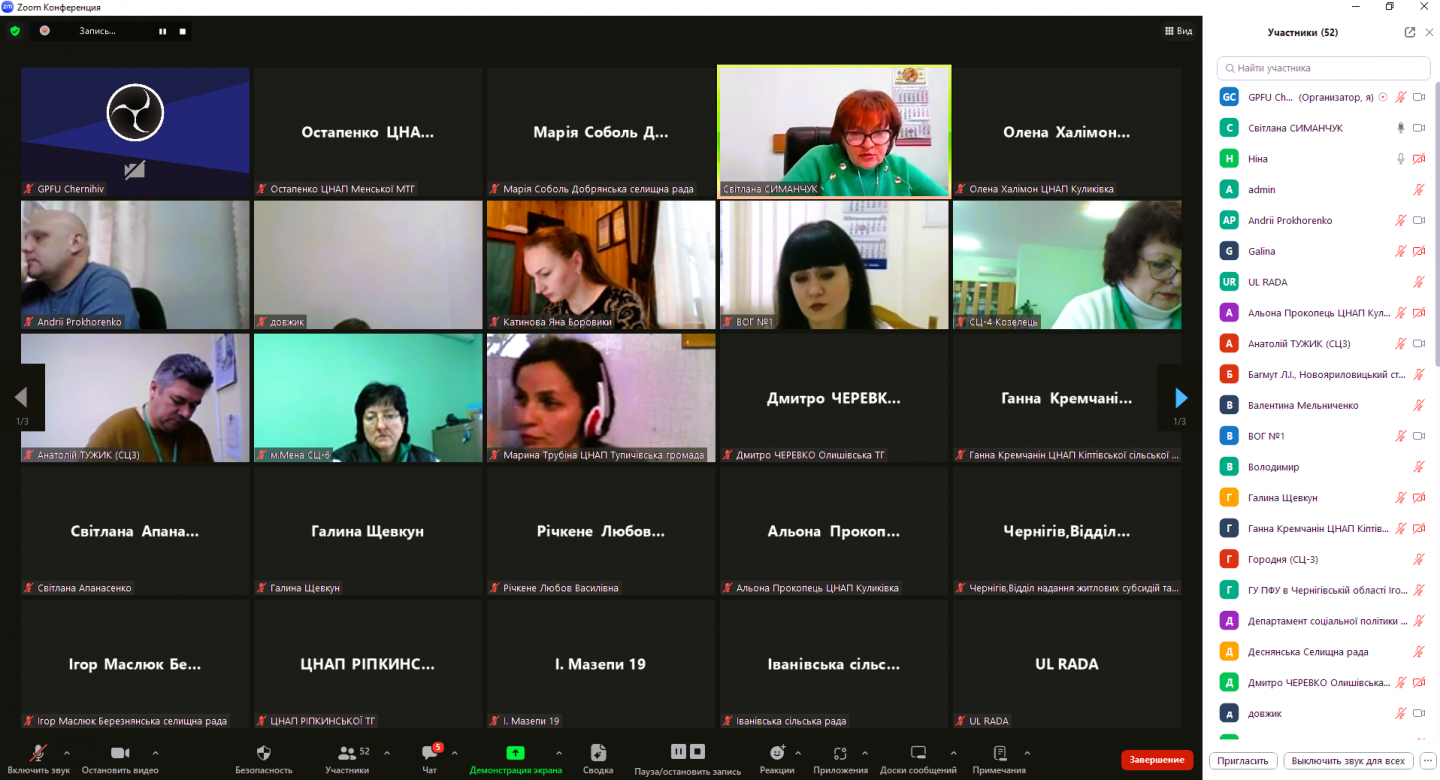This screenshot has width=1440, height=780.
Task: Click the Пригласить invite button
Action: pos(1244,761)
